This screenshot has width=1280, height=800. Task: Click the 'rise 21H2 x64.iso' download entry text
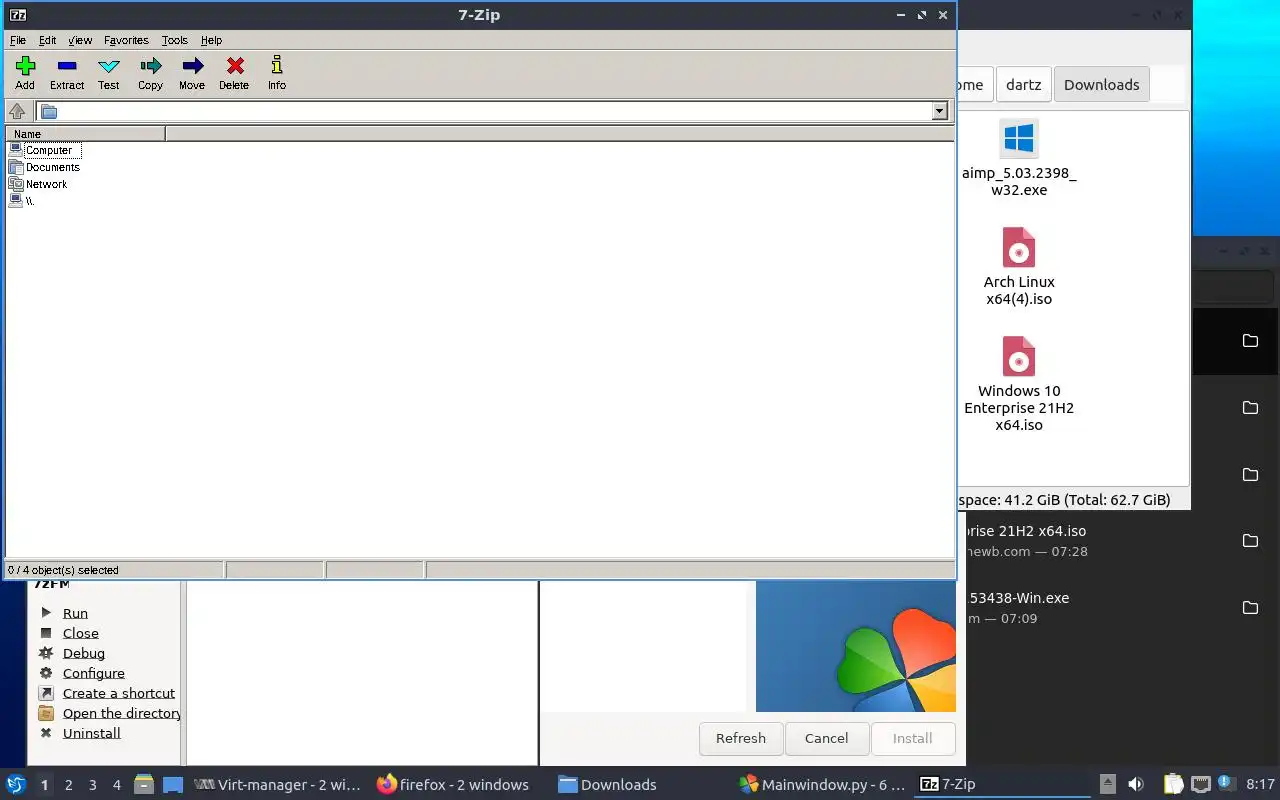(x=1026, y=531)
